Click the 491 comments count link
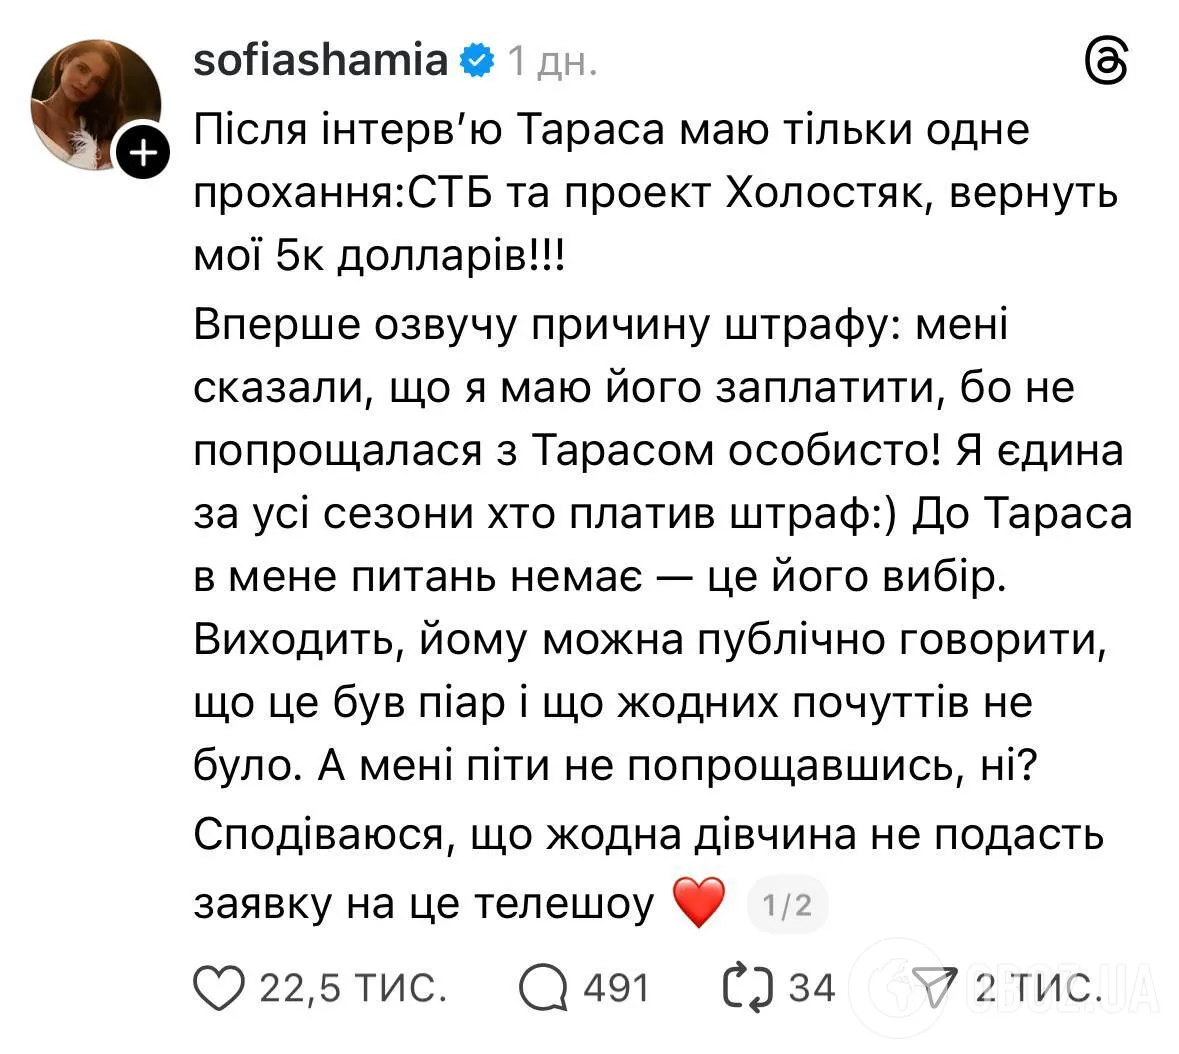 point(613,988)
